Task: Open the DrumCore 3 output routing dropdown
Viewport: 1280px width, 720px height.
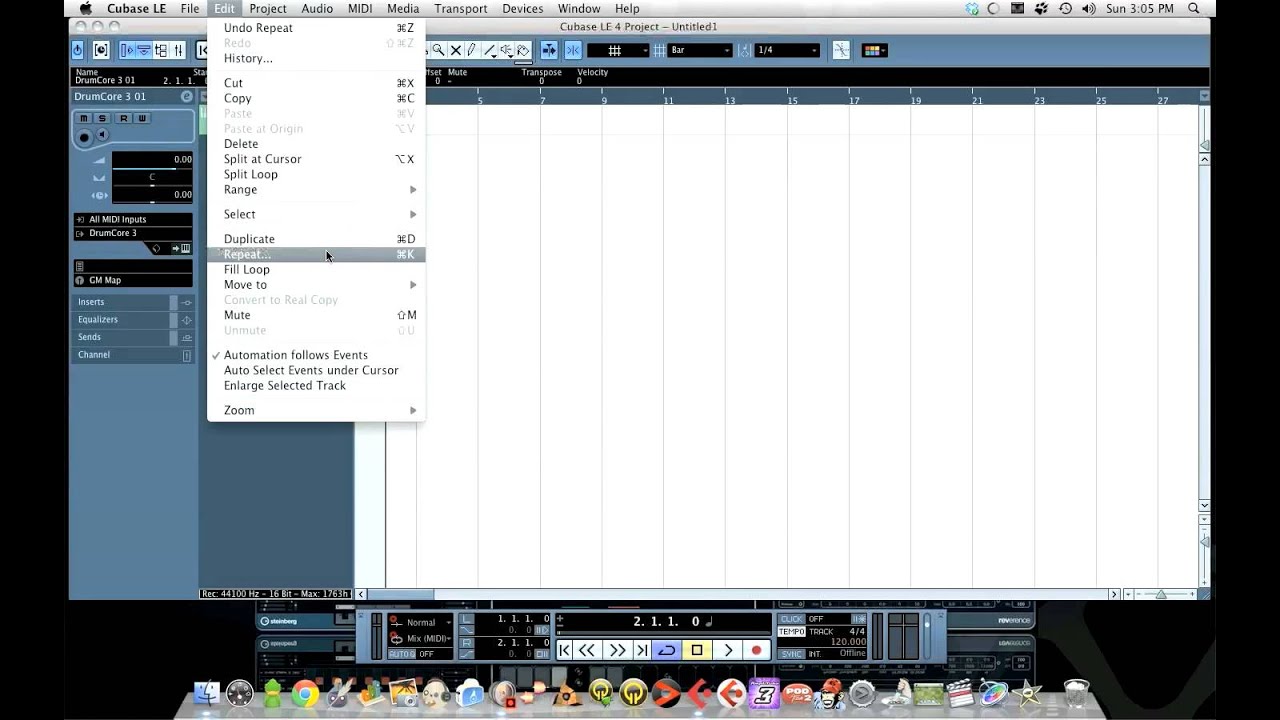Action: tap(132, 233)
